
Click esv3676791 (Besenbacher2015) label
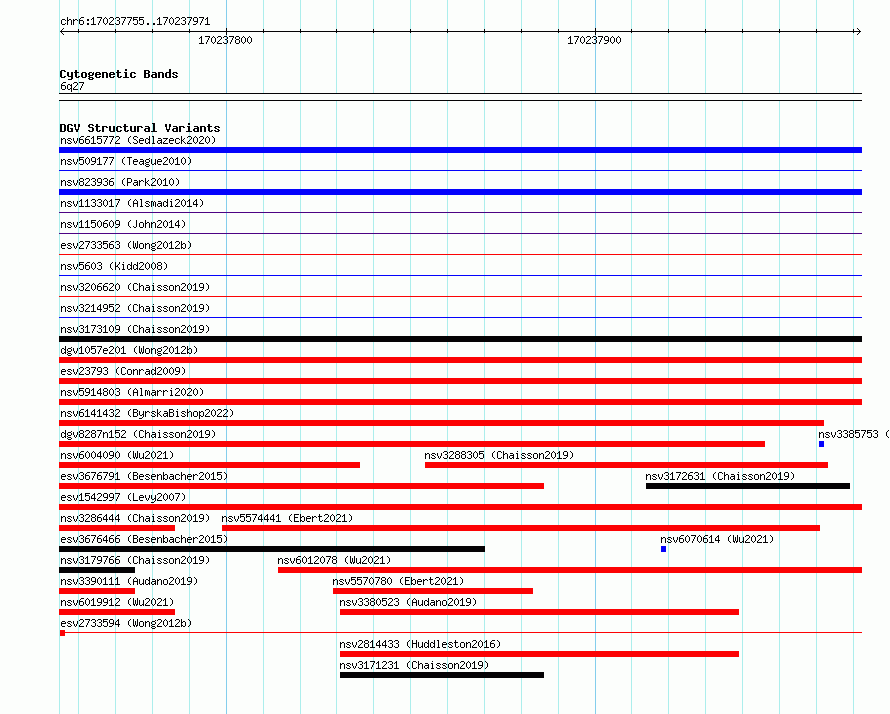(x=144, y=476)
